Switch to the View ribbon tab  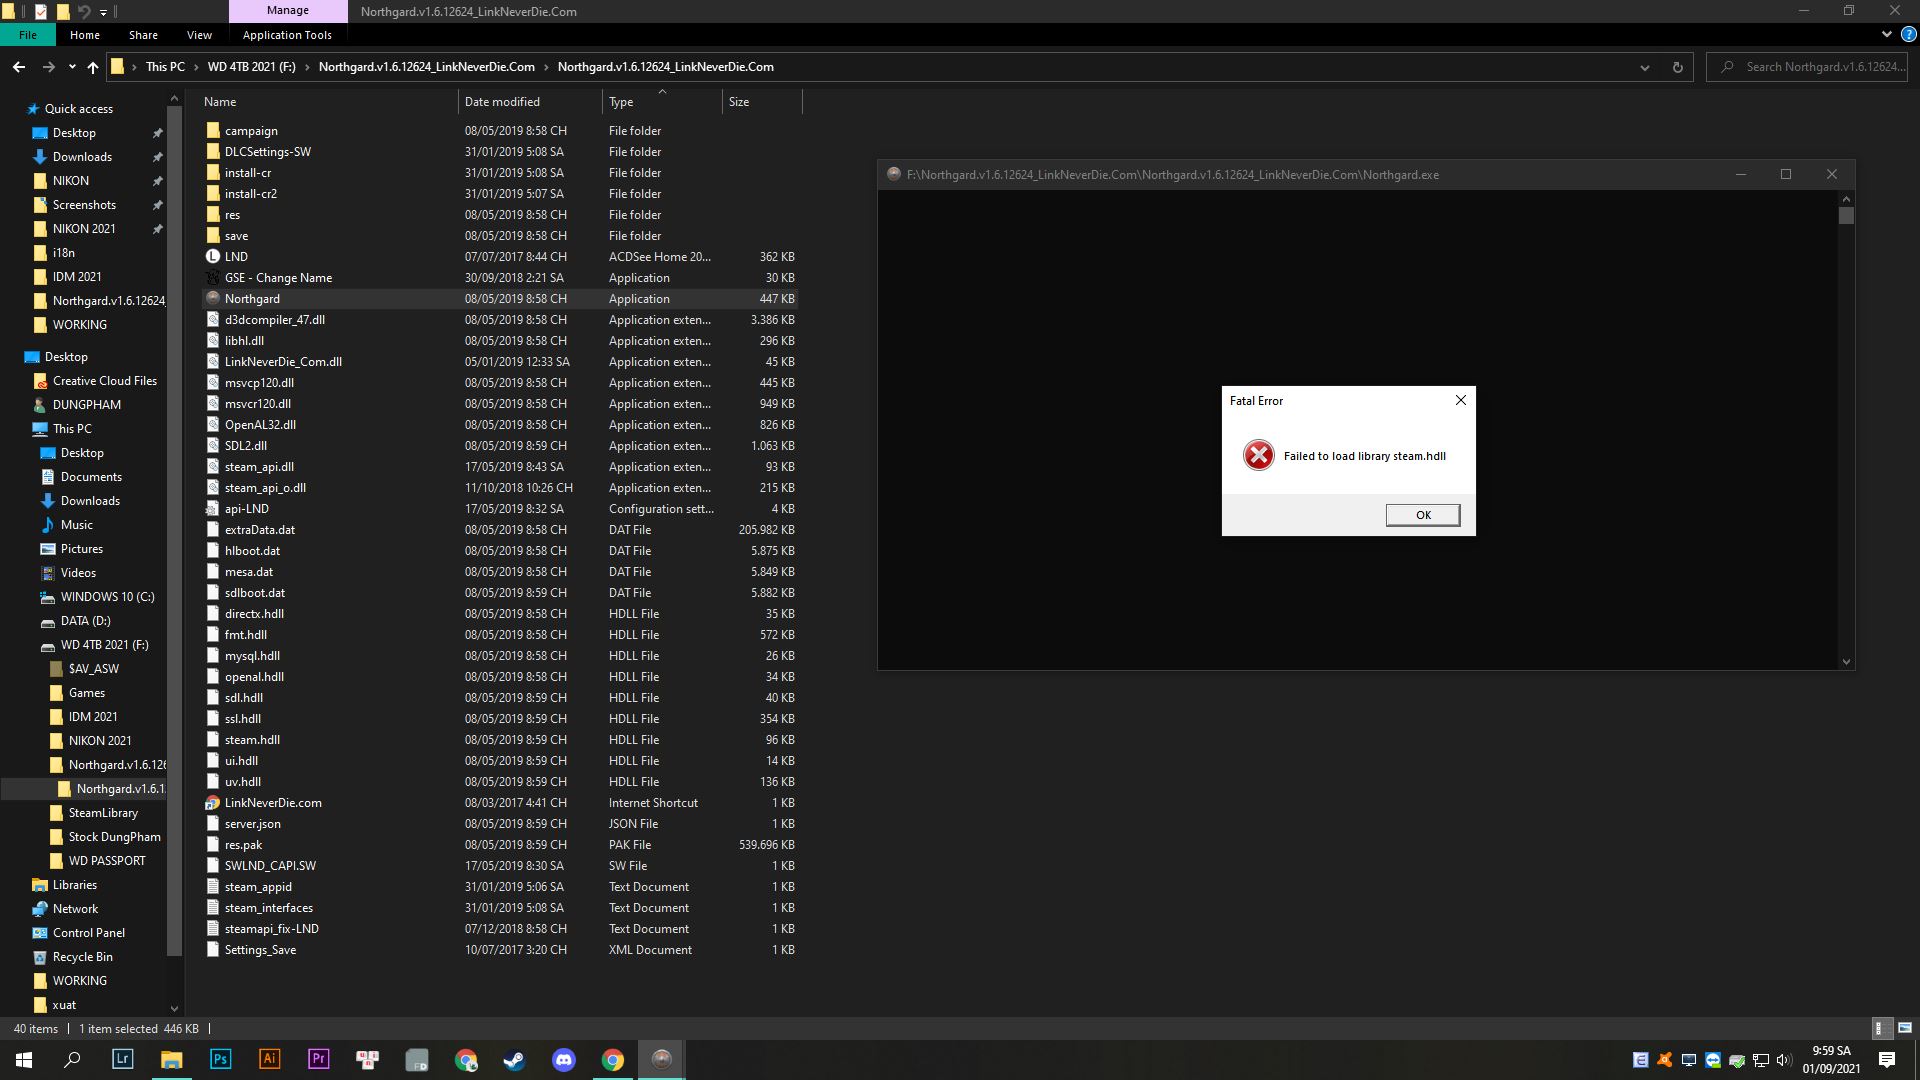(x=199, y=35)
